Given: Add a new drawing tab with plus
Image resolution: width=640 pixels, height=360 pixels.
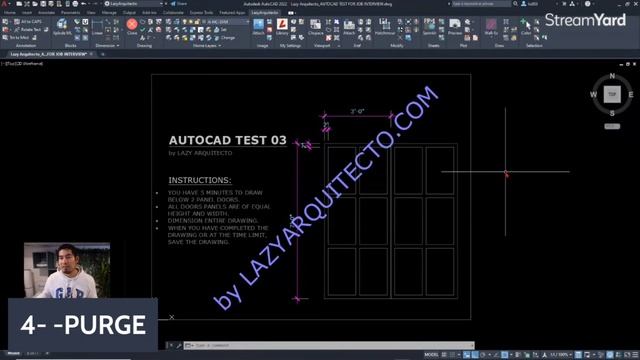Looking at the screenshot, I should pos(102,54).
